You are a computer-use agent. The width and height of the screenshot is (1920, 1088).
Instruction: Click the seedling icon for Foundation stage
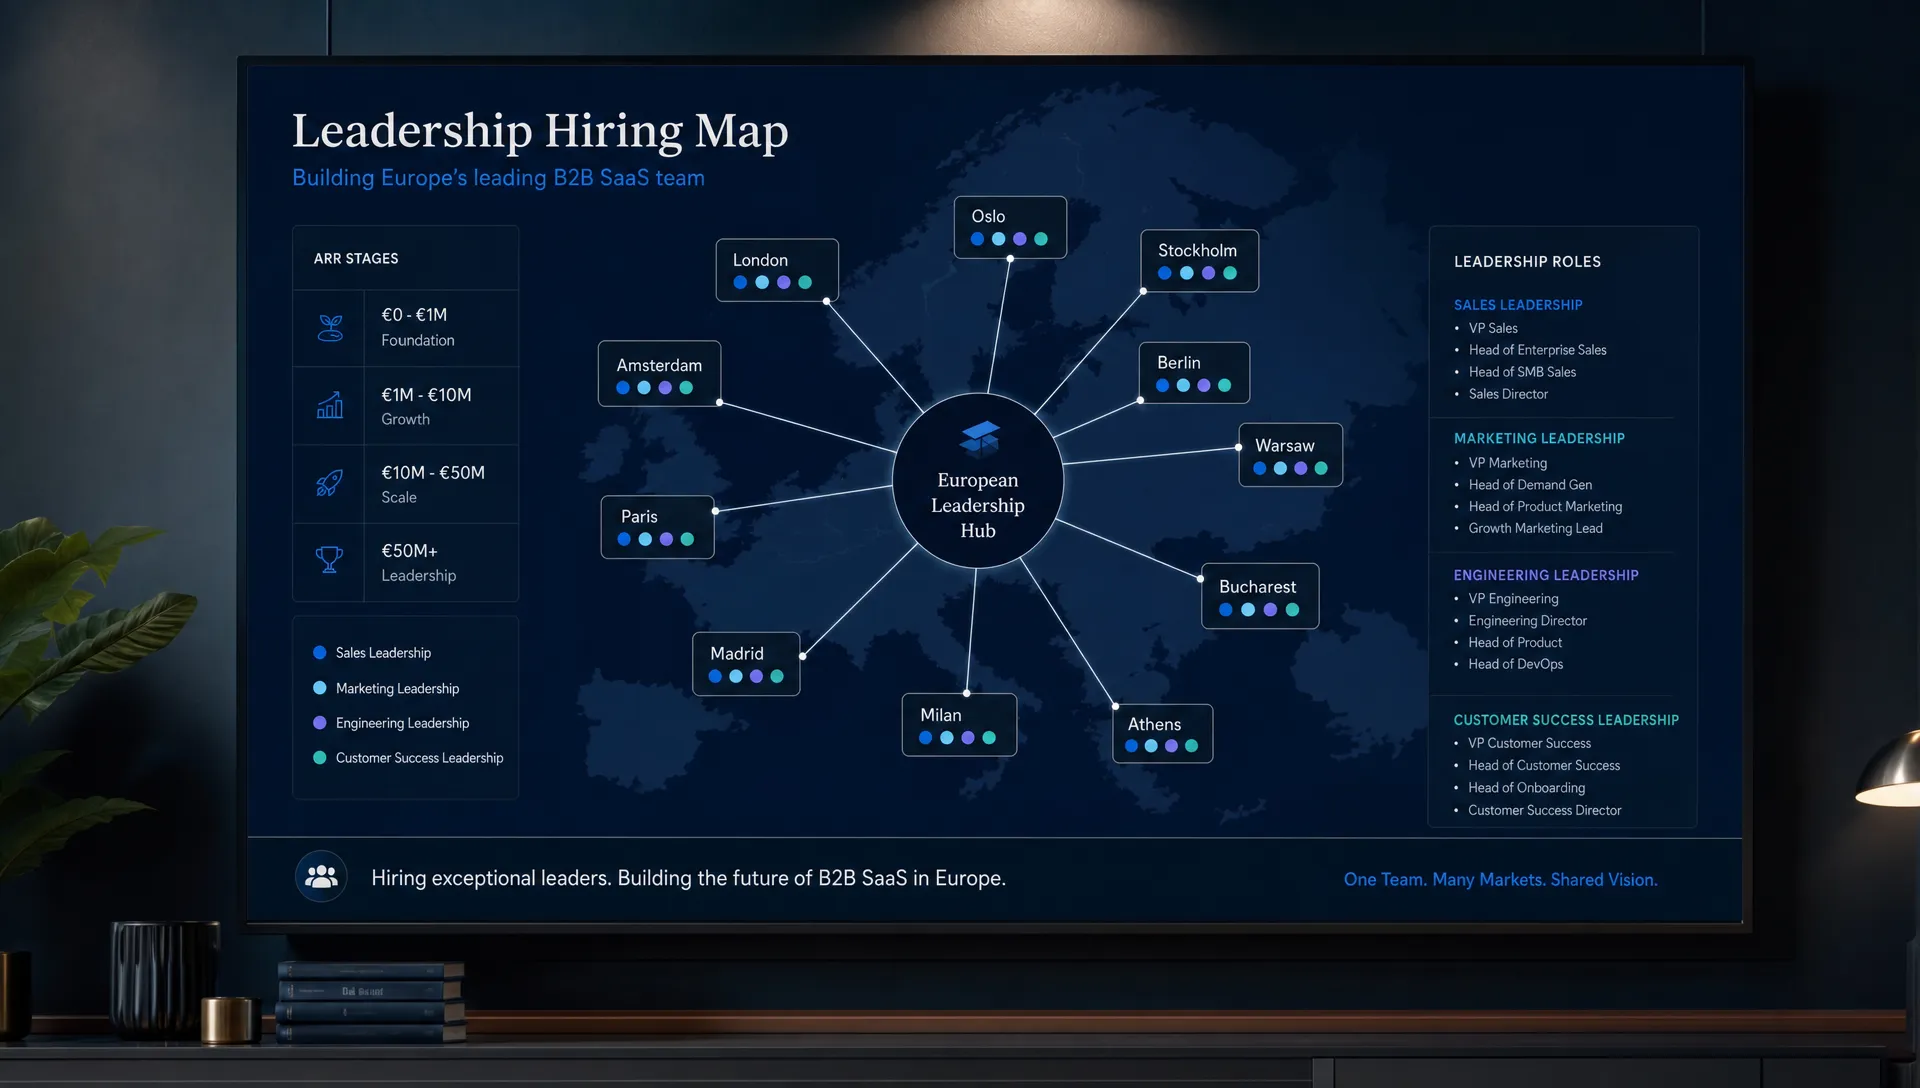(330, 328)
